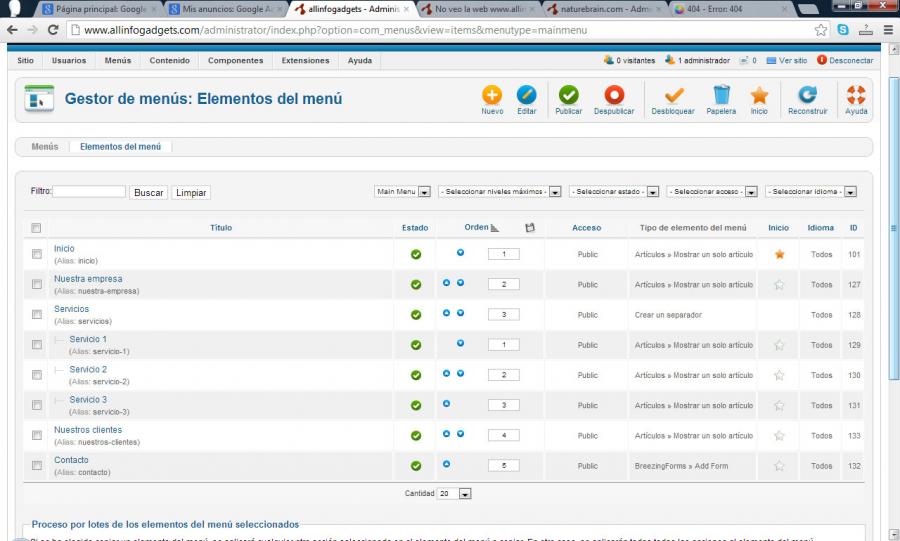Click the Inicio star toolbar icon
The image size is (900, 541).
click(759, 95)
